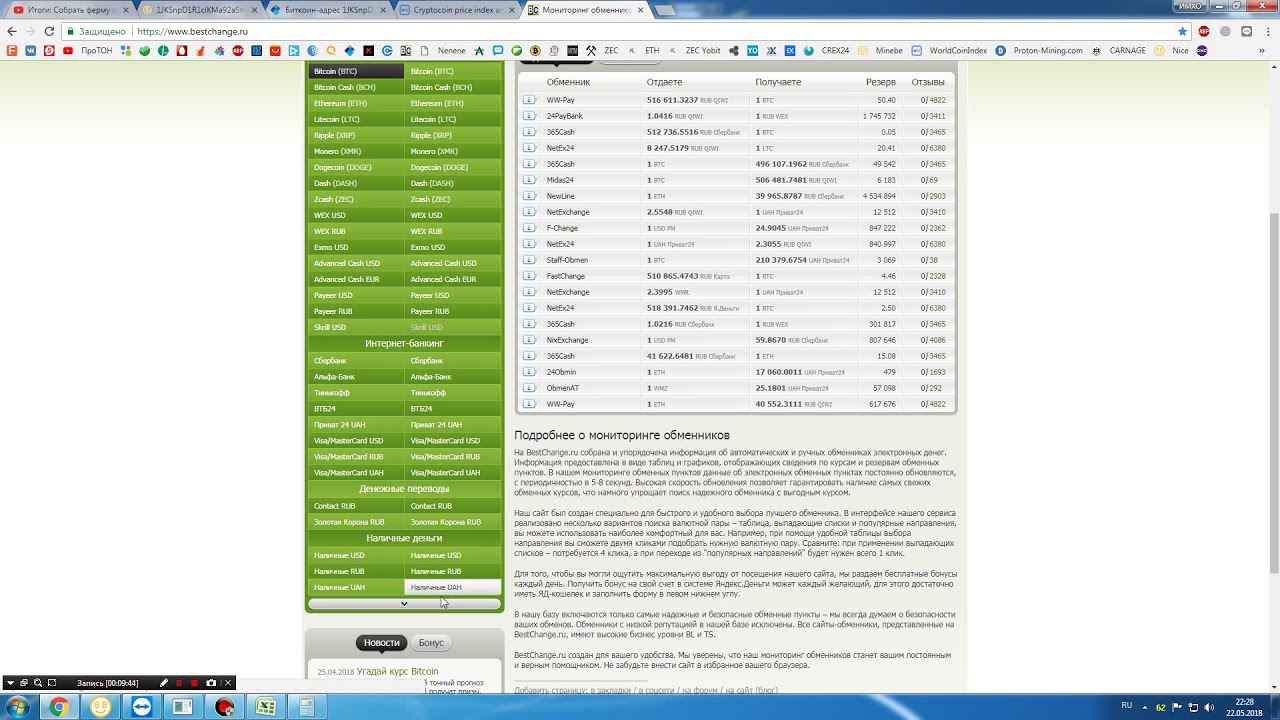Open Excel from the Windows taskbar
This screenshot has height=720, width=1280.
[265, 707]
